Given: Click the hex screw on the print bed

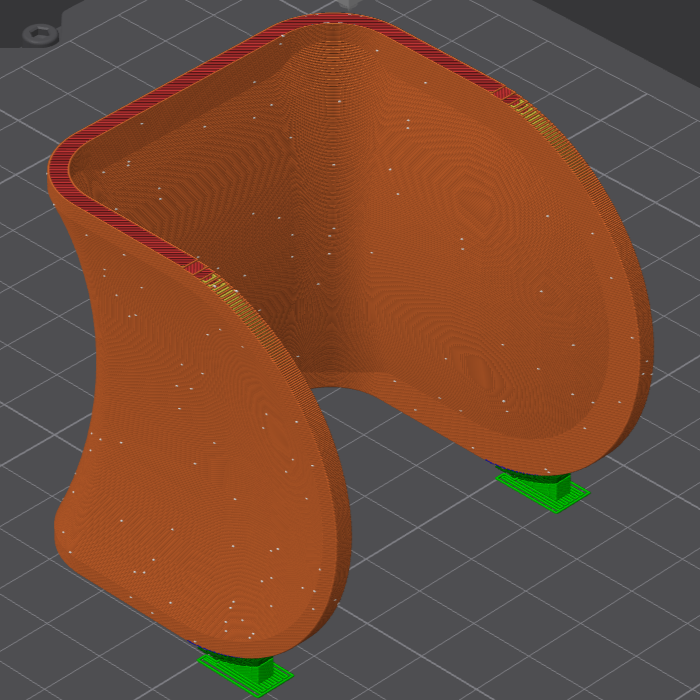Looking at the screenshot, I should tap(41, 34).
